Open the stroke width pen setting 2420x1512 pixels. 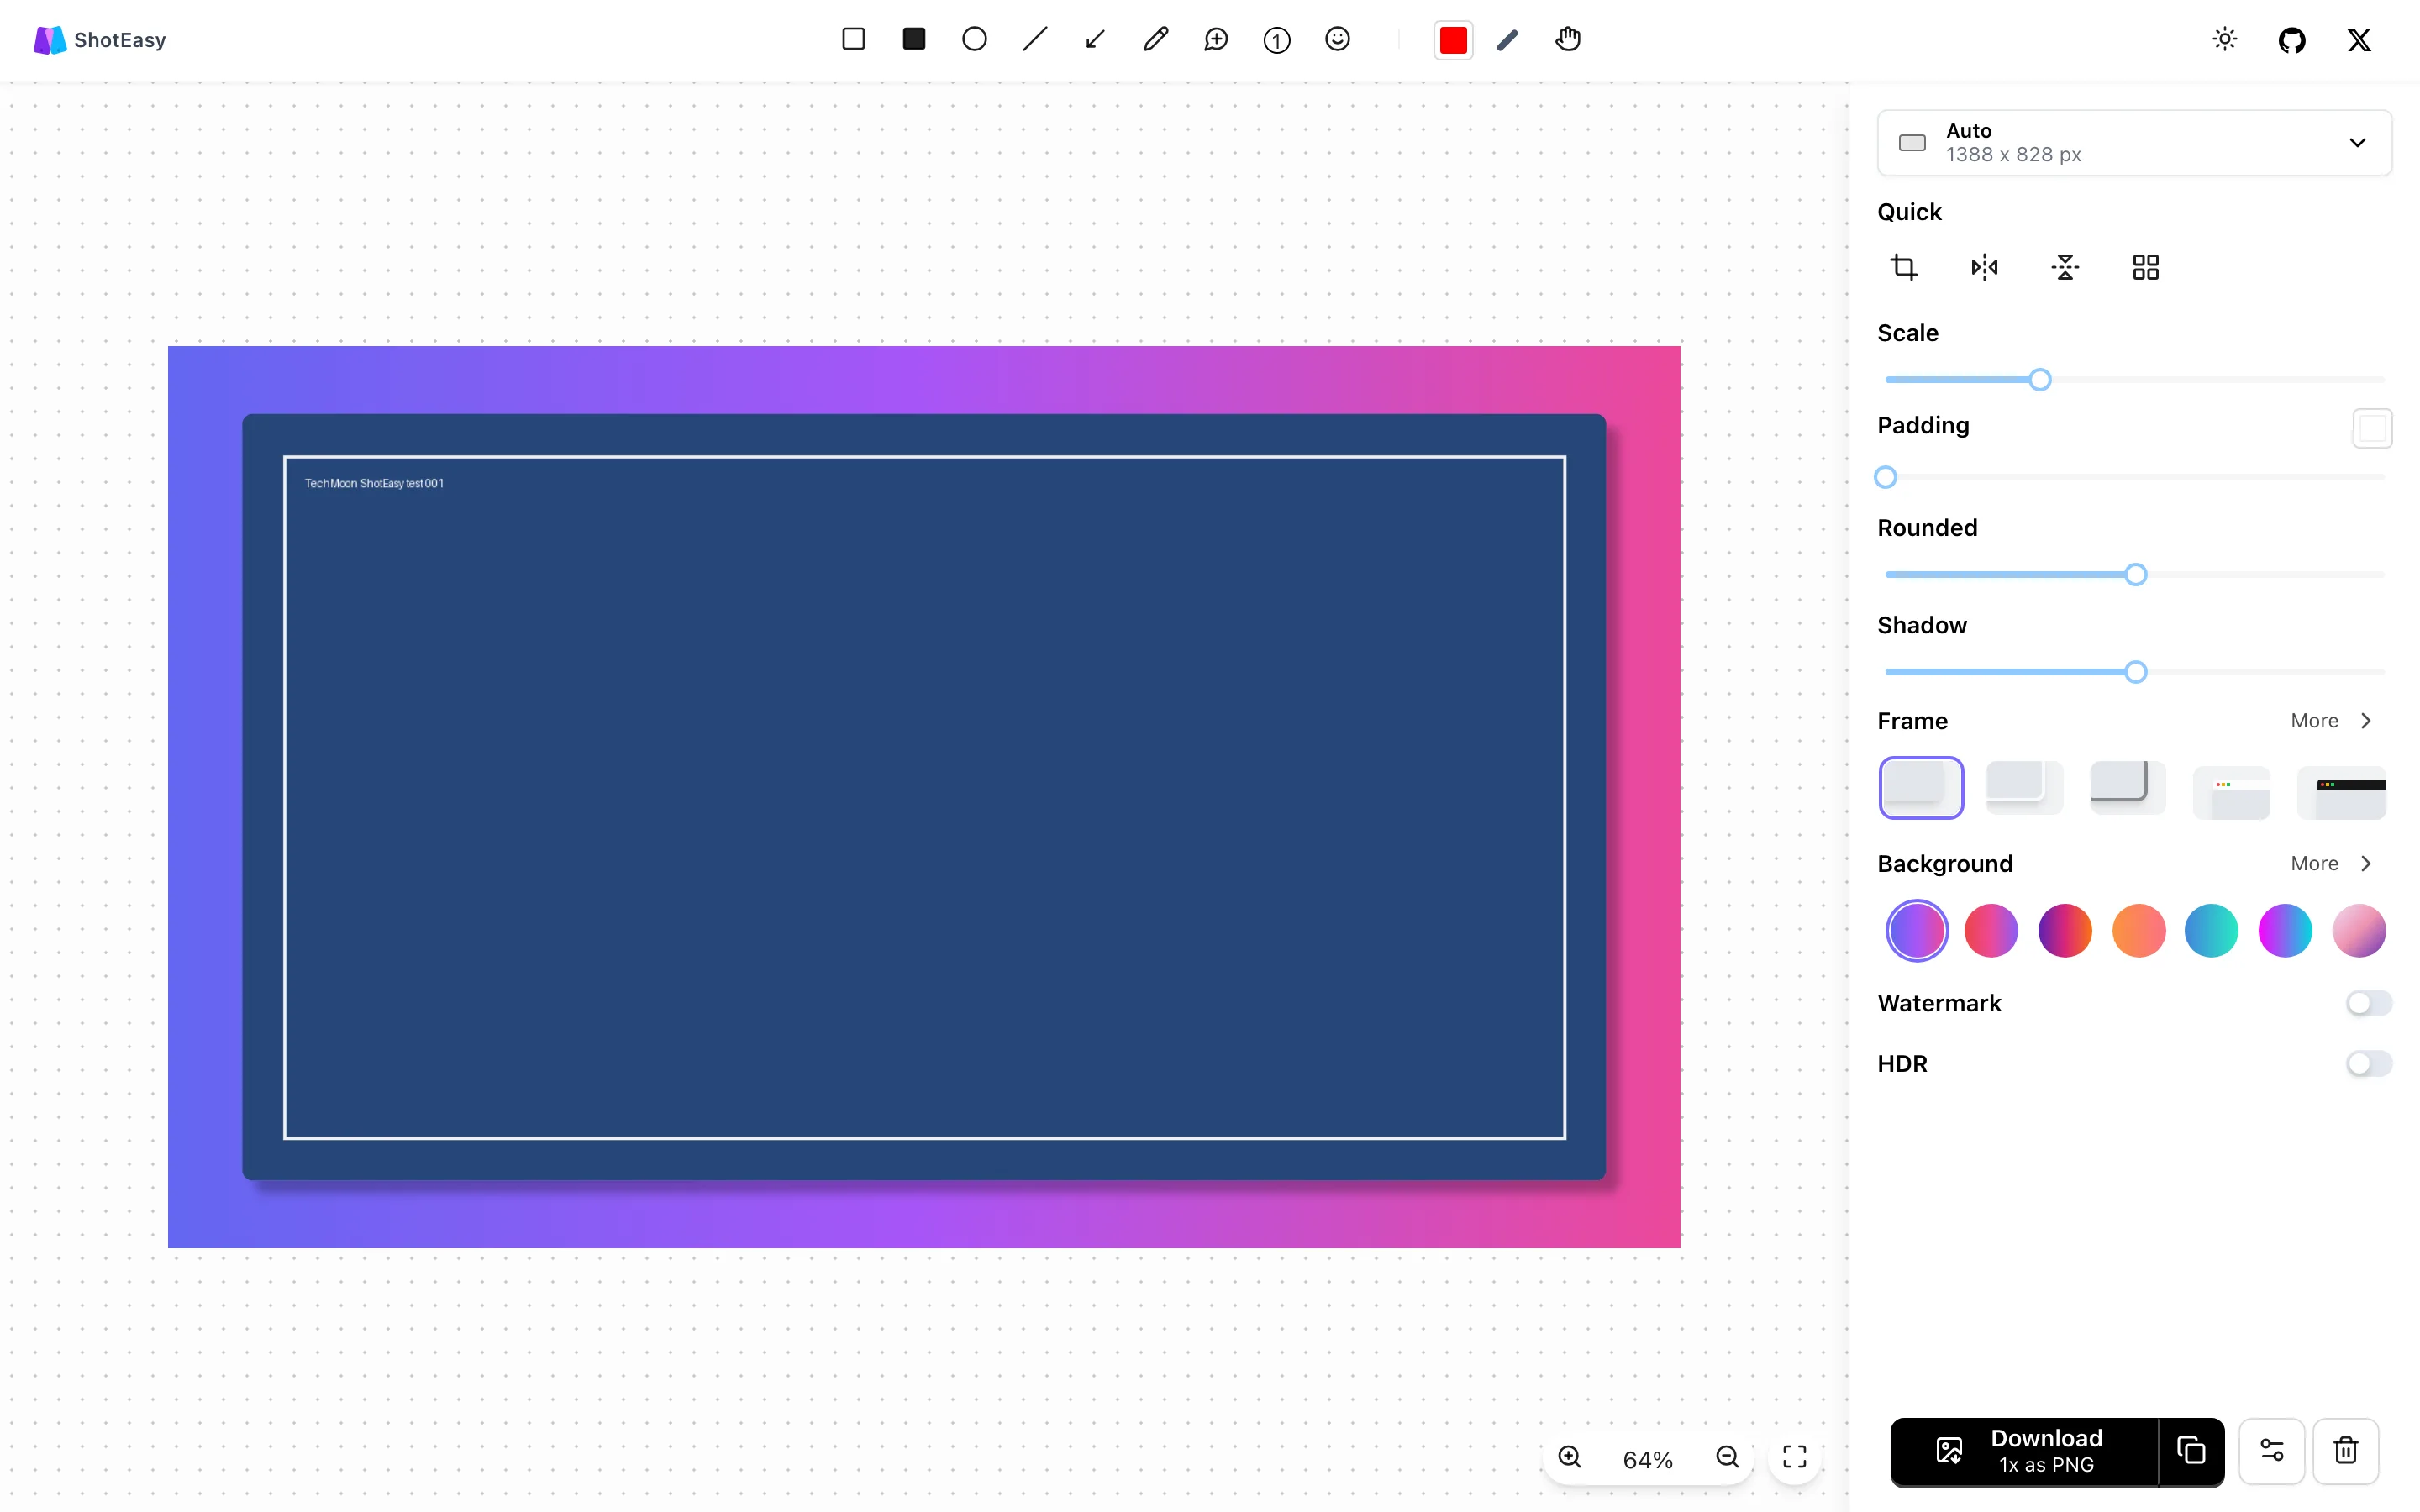click(1508, 40)
